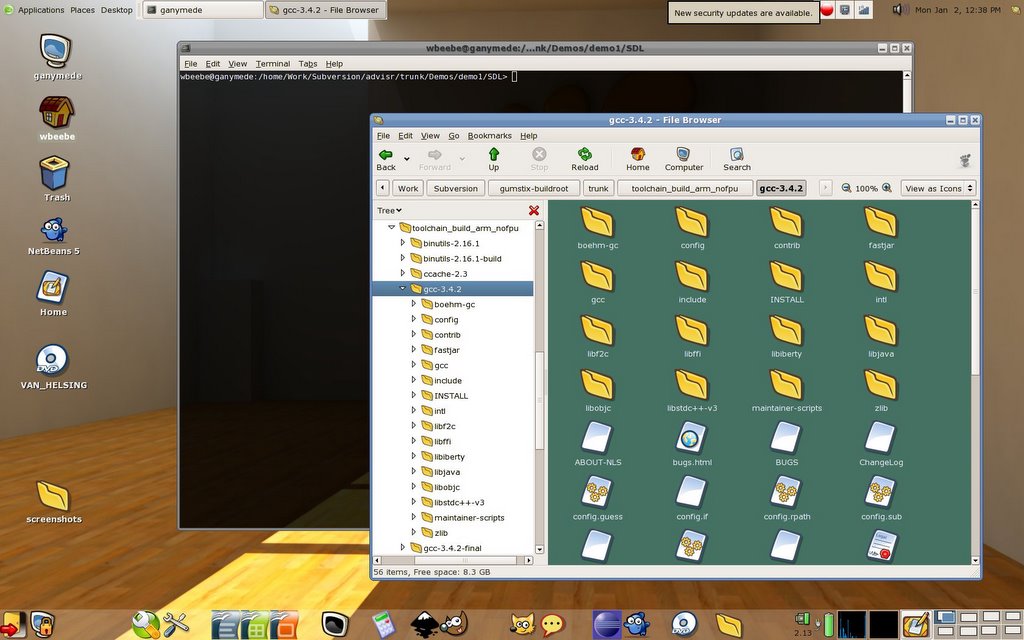Zoom in using the magnifier plus icon
The width and height of the screenshot is (1024, 640).
(886, 188)
